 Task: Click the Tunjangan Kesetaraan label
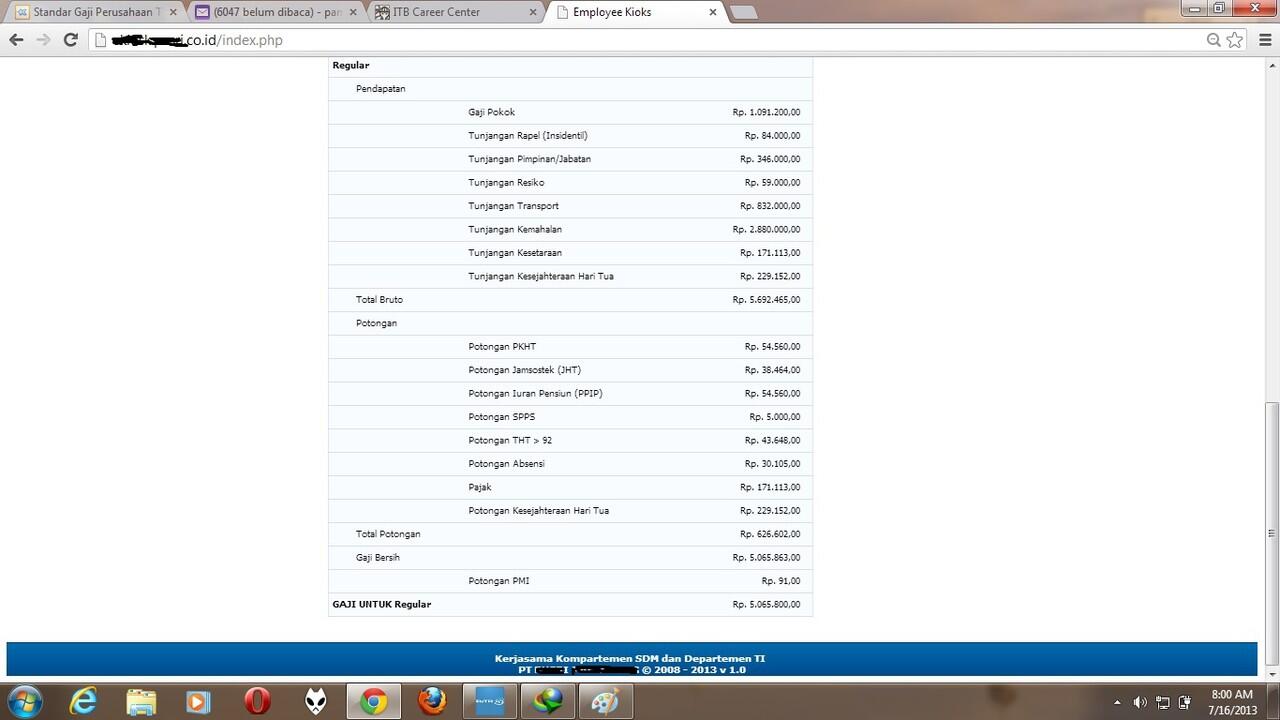pyautogui.click(x=515, y=253)
